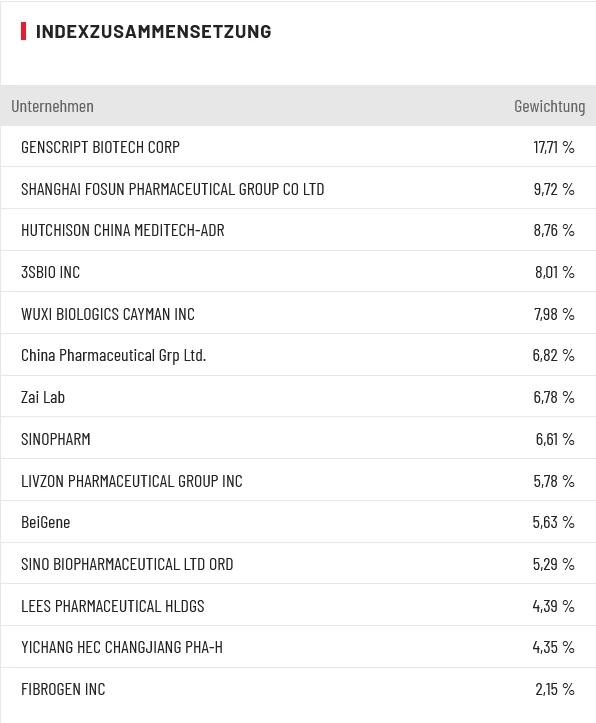The height and width of the screenshot is (723, 596).
Task: Click the 17,71 % weighting value
Action: (554, 147)
